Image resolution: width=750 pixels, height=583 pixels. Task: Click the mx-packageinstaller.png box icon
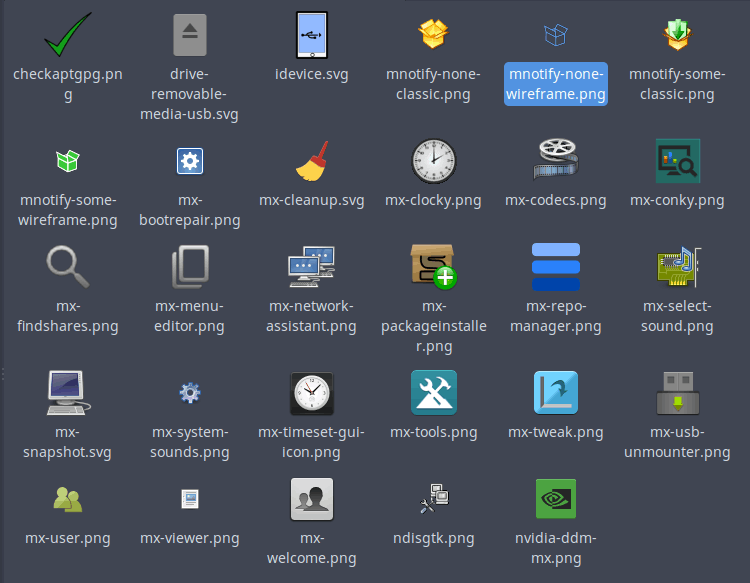[434, 267]
